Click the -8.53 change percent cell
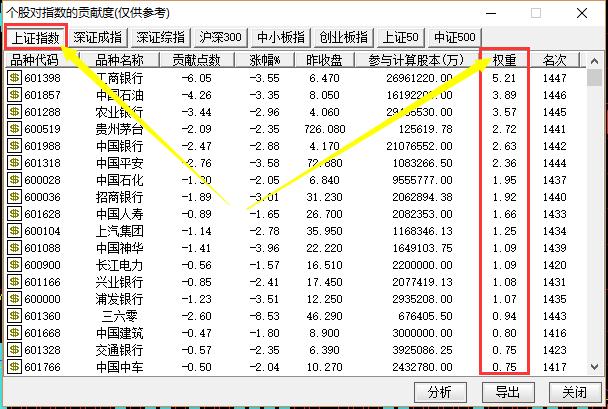This screenshot has width=608, height=409. pyautogui.click(x=264, y=316)
